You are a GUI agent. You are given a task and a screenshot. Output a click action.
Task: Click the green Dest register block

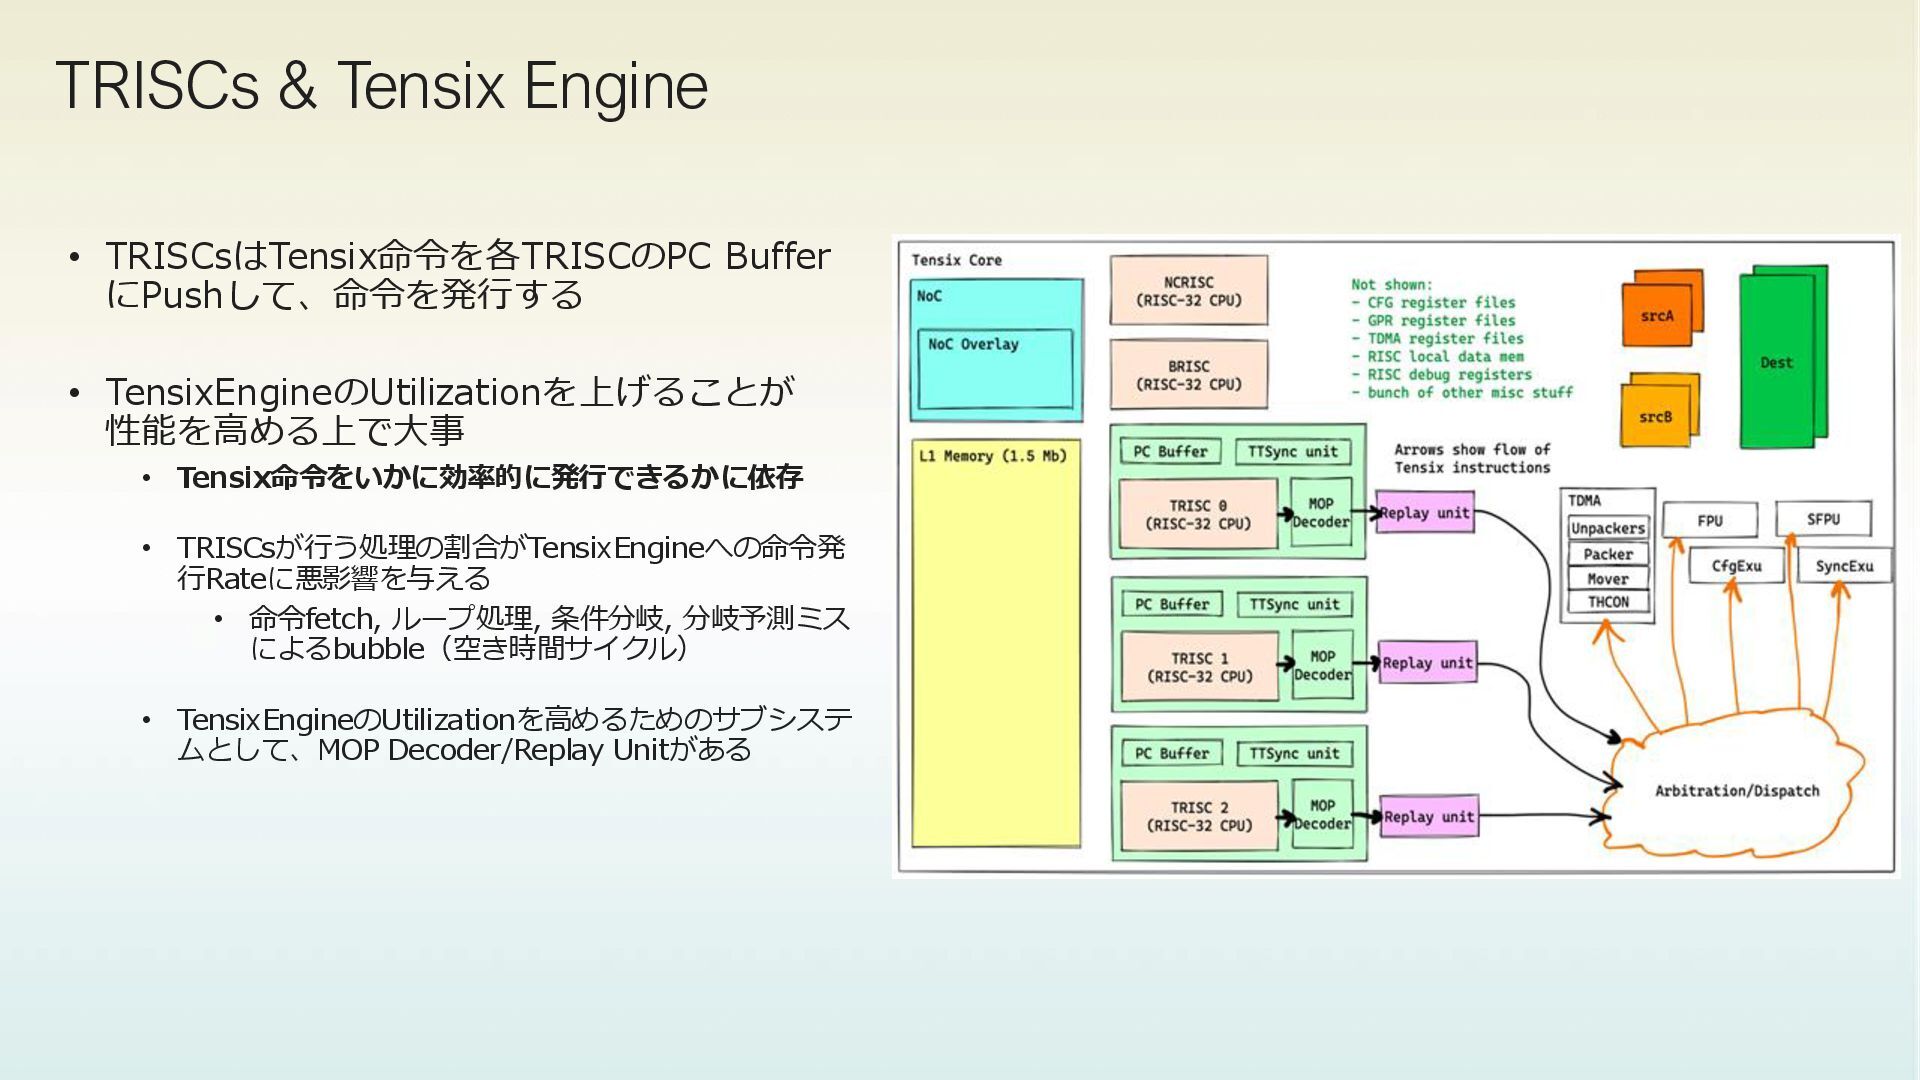1777,362
